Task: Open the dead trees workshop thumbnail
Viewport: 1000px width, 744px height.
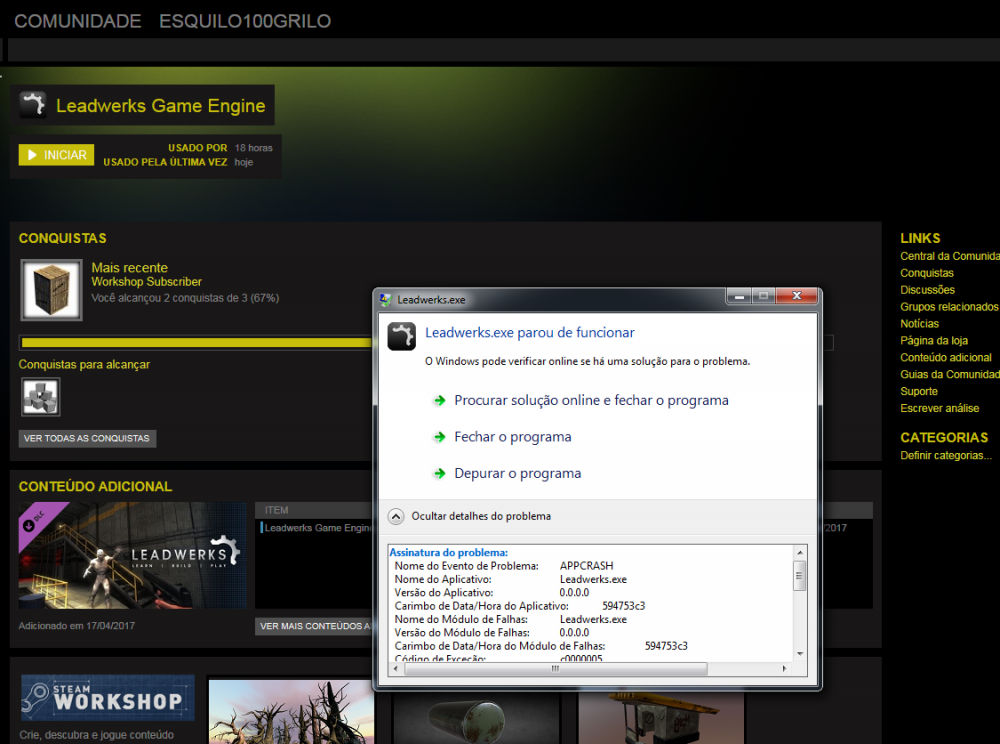Action: (x=291, y=711)
